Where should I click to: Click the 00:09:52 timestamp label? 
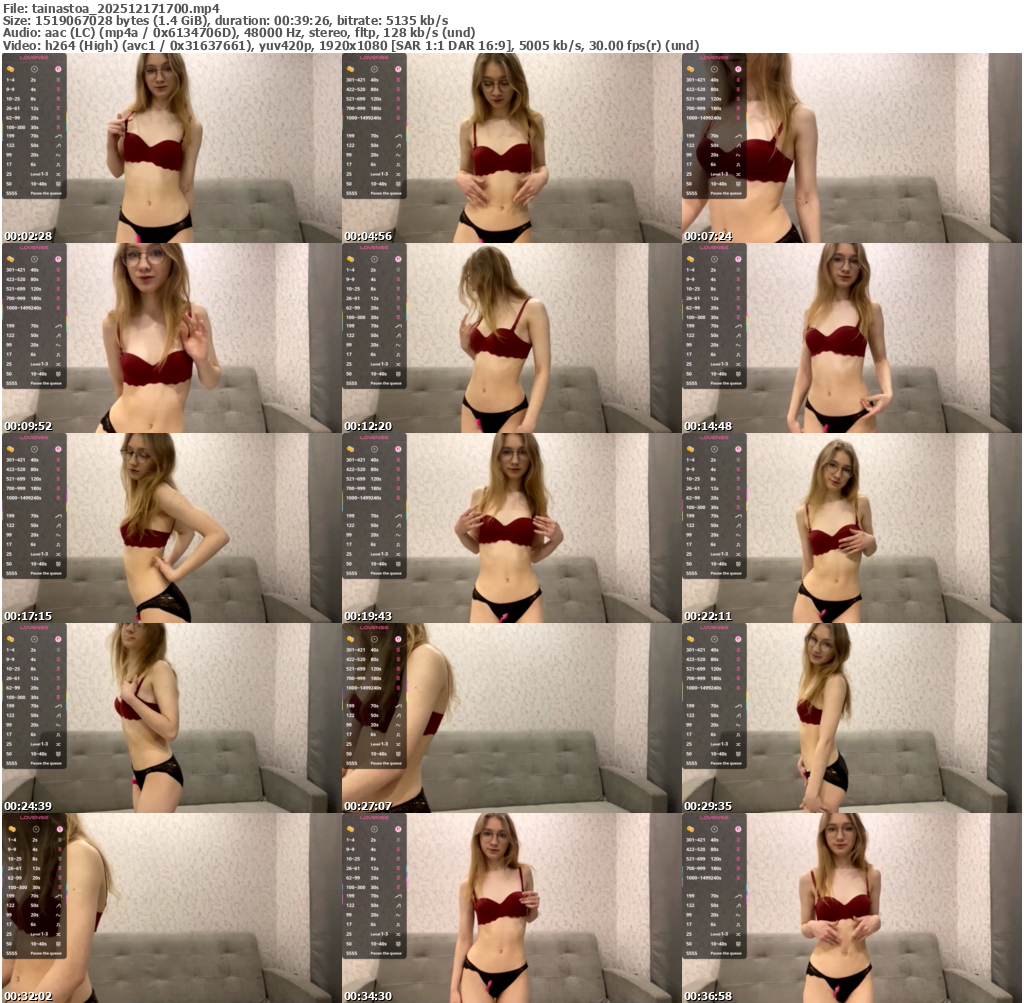(x=27, y=426)
